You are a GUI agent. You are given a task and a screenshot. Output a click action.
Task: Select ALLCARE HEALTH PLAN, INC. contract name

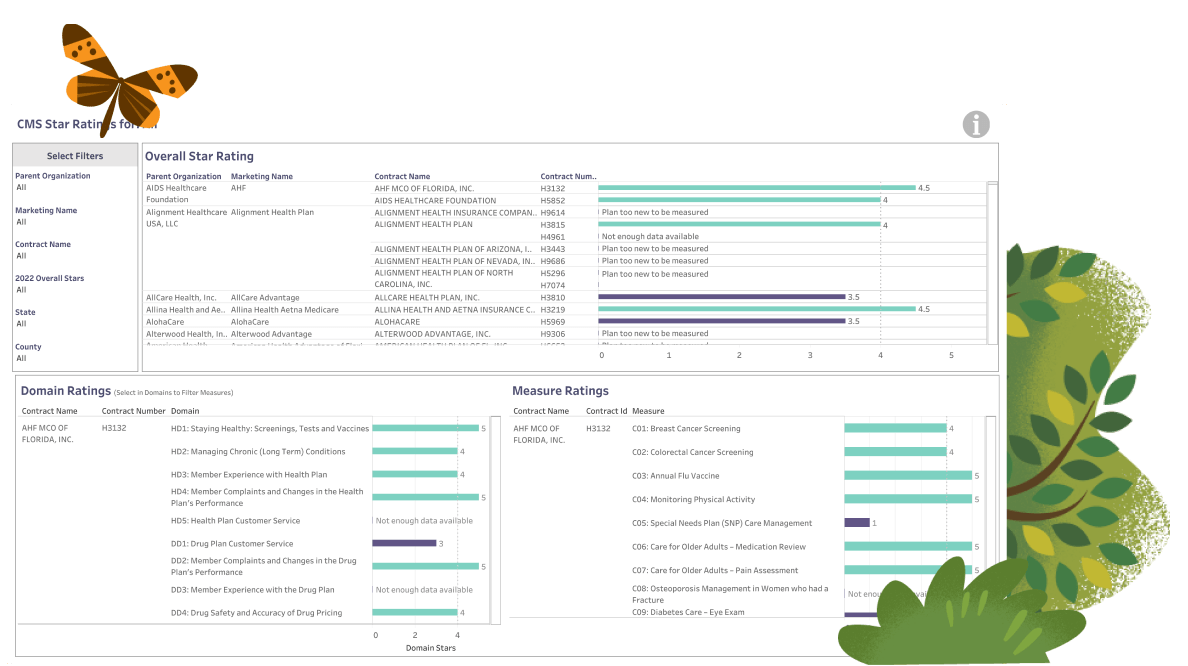(x=427, y=298)
